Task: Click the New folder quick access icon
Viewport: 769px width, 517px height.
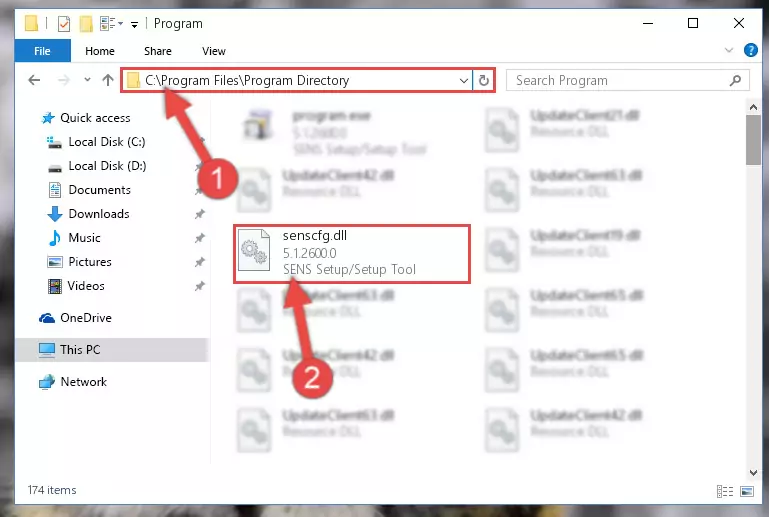Action: point(86,24)
